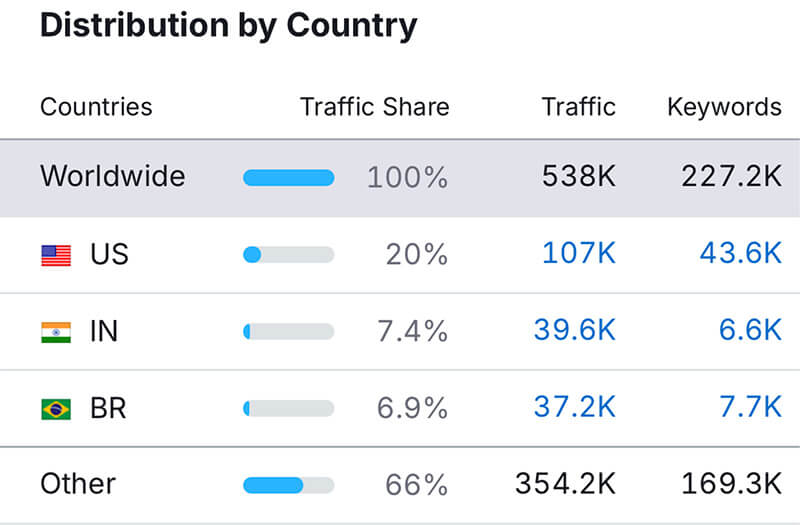Viewport: 800px width, 525px height.
Task: Open India traffic value 39.6K
Action: click(574, 331)
